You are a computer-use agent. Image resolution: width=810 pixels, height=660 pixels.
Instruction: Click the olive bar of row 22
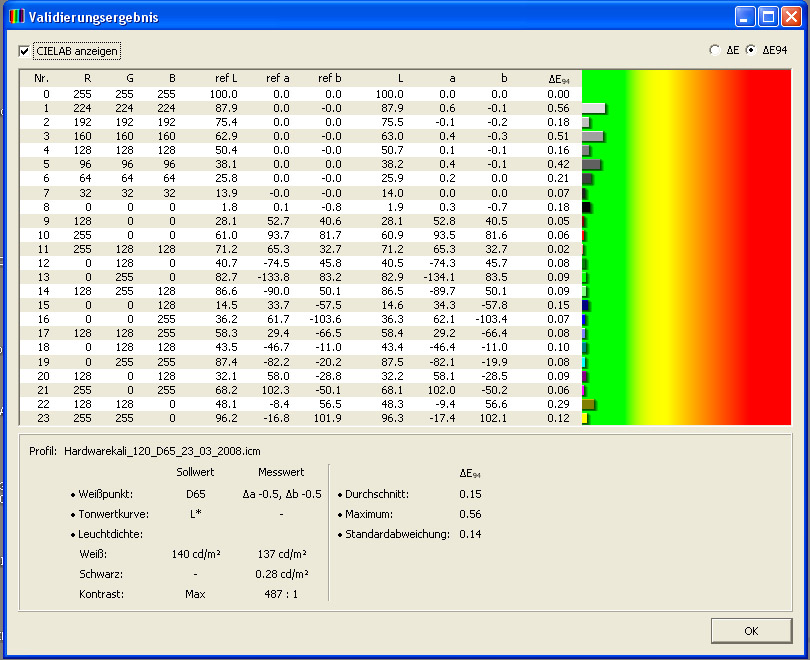(588, 404)
